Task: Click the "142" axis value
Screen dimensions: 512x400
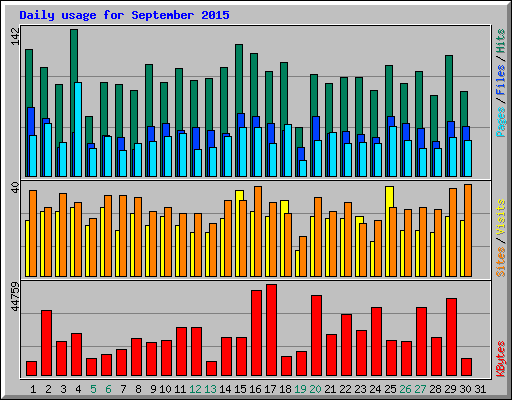Action: [x=15, y=37]
